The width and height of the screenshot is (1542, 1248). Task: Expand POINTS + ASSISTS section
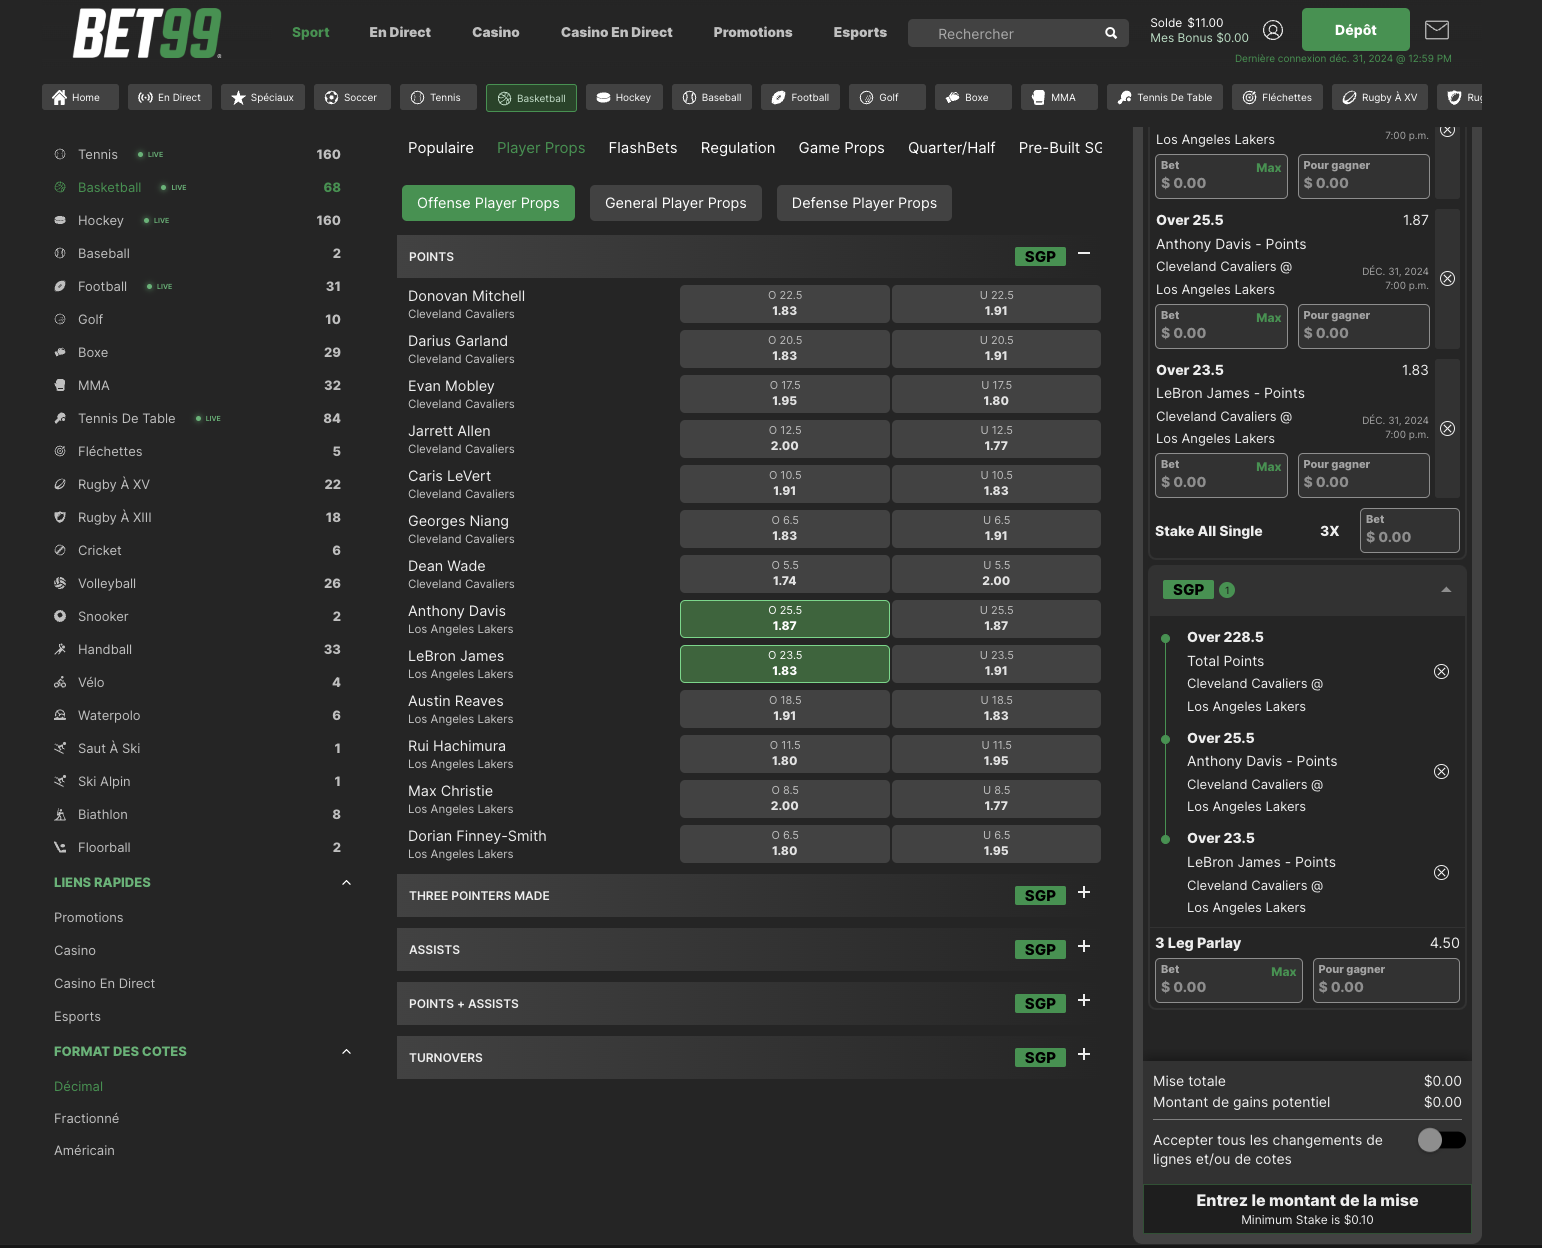[x=1084, y=1000]
